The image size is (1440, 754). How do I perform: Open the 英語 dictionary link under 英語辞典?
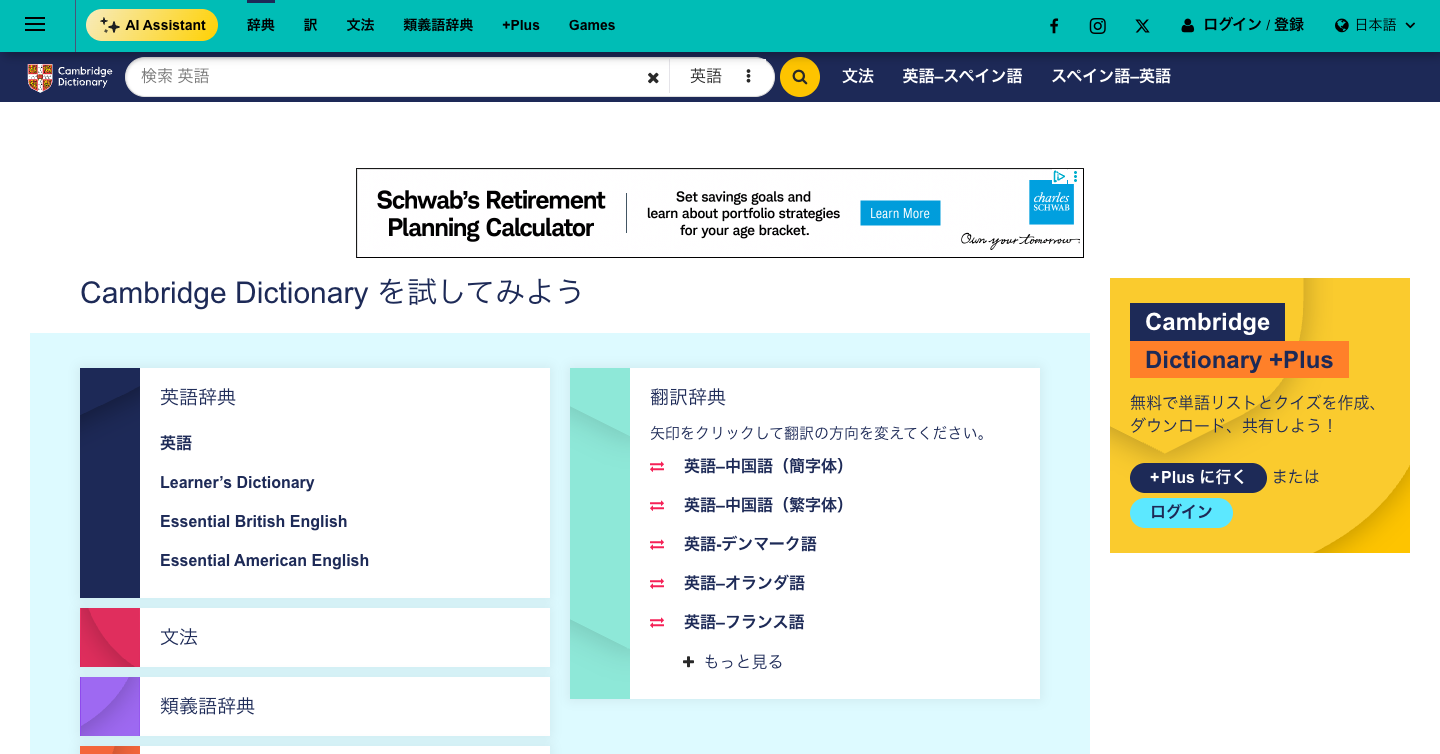pos(176,443)
